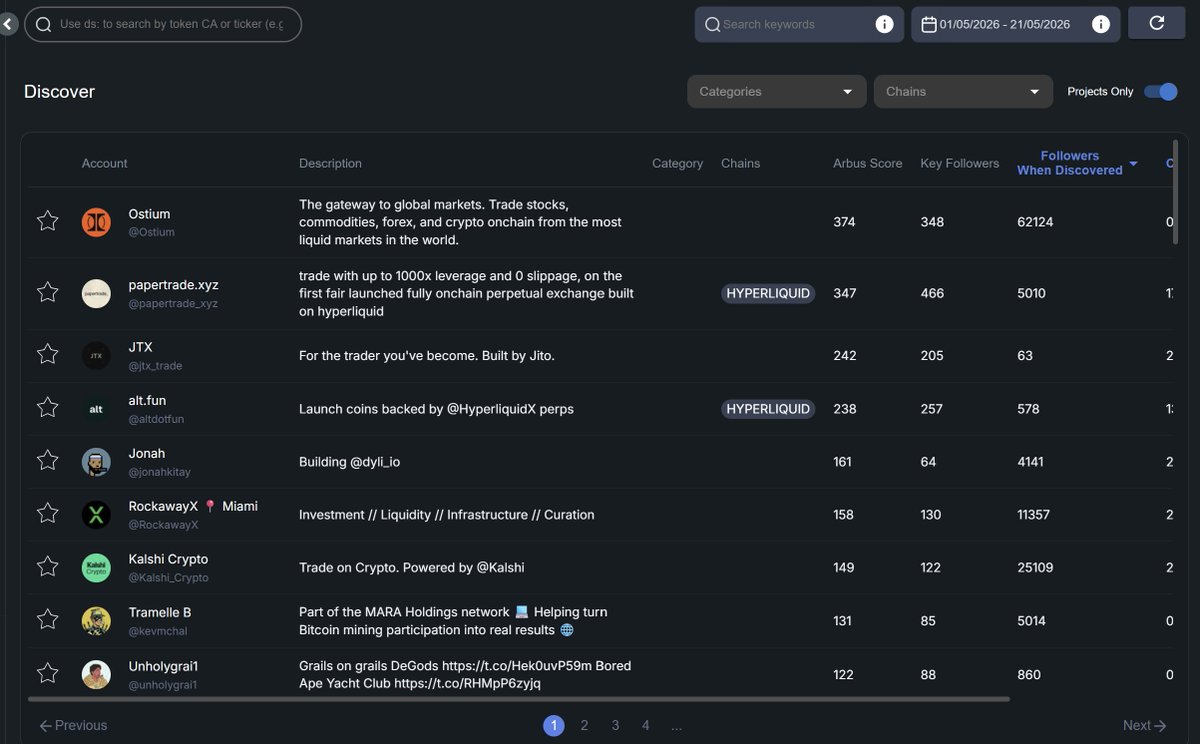The width and height of the screenshot is (1200, 744).
Task: Click HYPERLIQUID chain tag for papertrade.xyz
Action: tap(768, 293)
